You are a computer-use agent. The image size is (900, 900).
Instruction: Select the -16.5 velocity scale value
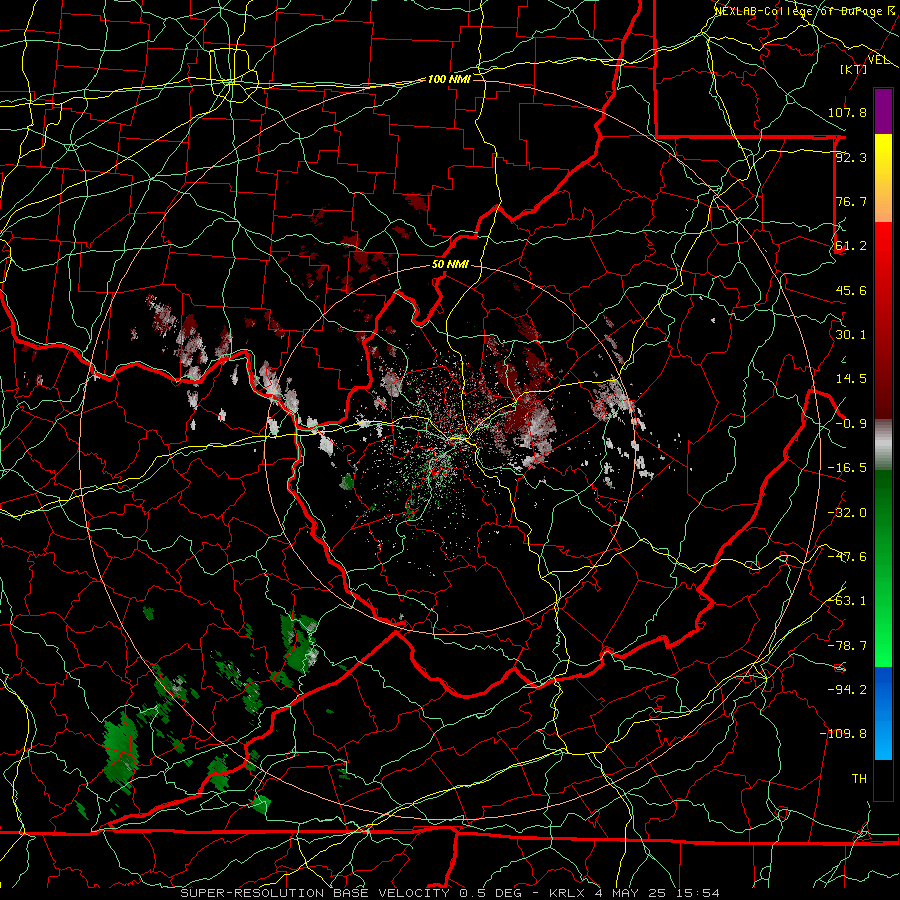click(847, 468)
